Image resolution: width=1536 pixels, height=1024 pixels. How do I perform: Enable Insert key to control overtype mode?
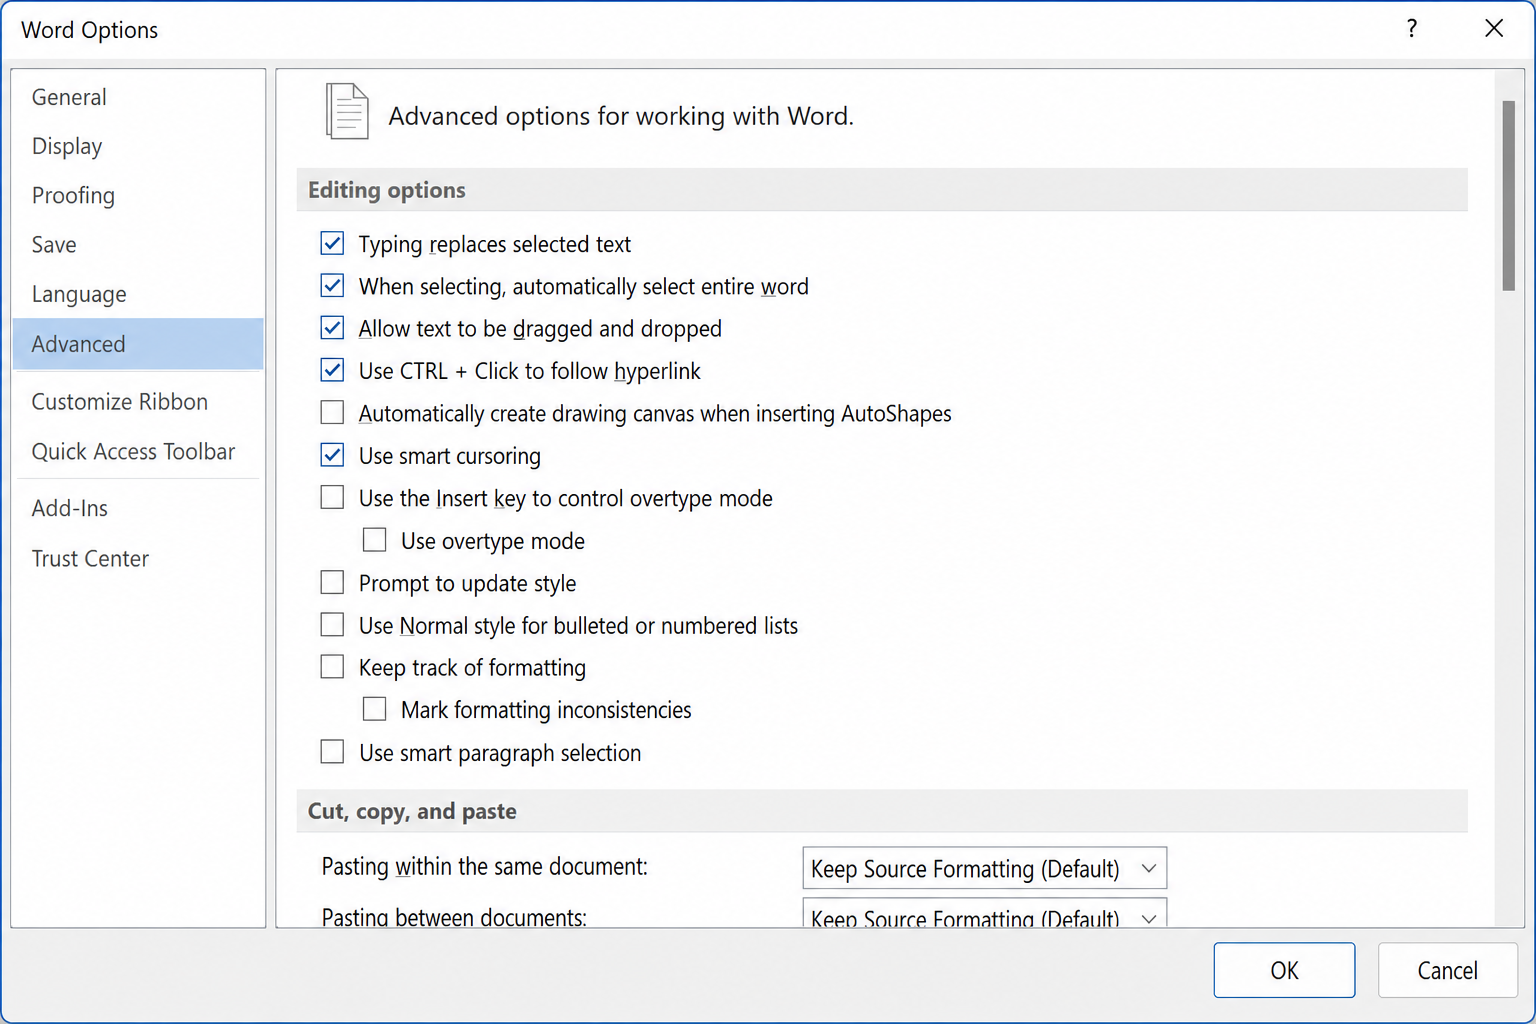pyautogui.click(x=332, y=498)
